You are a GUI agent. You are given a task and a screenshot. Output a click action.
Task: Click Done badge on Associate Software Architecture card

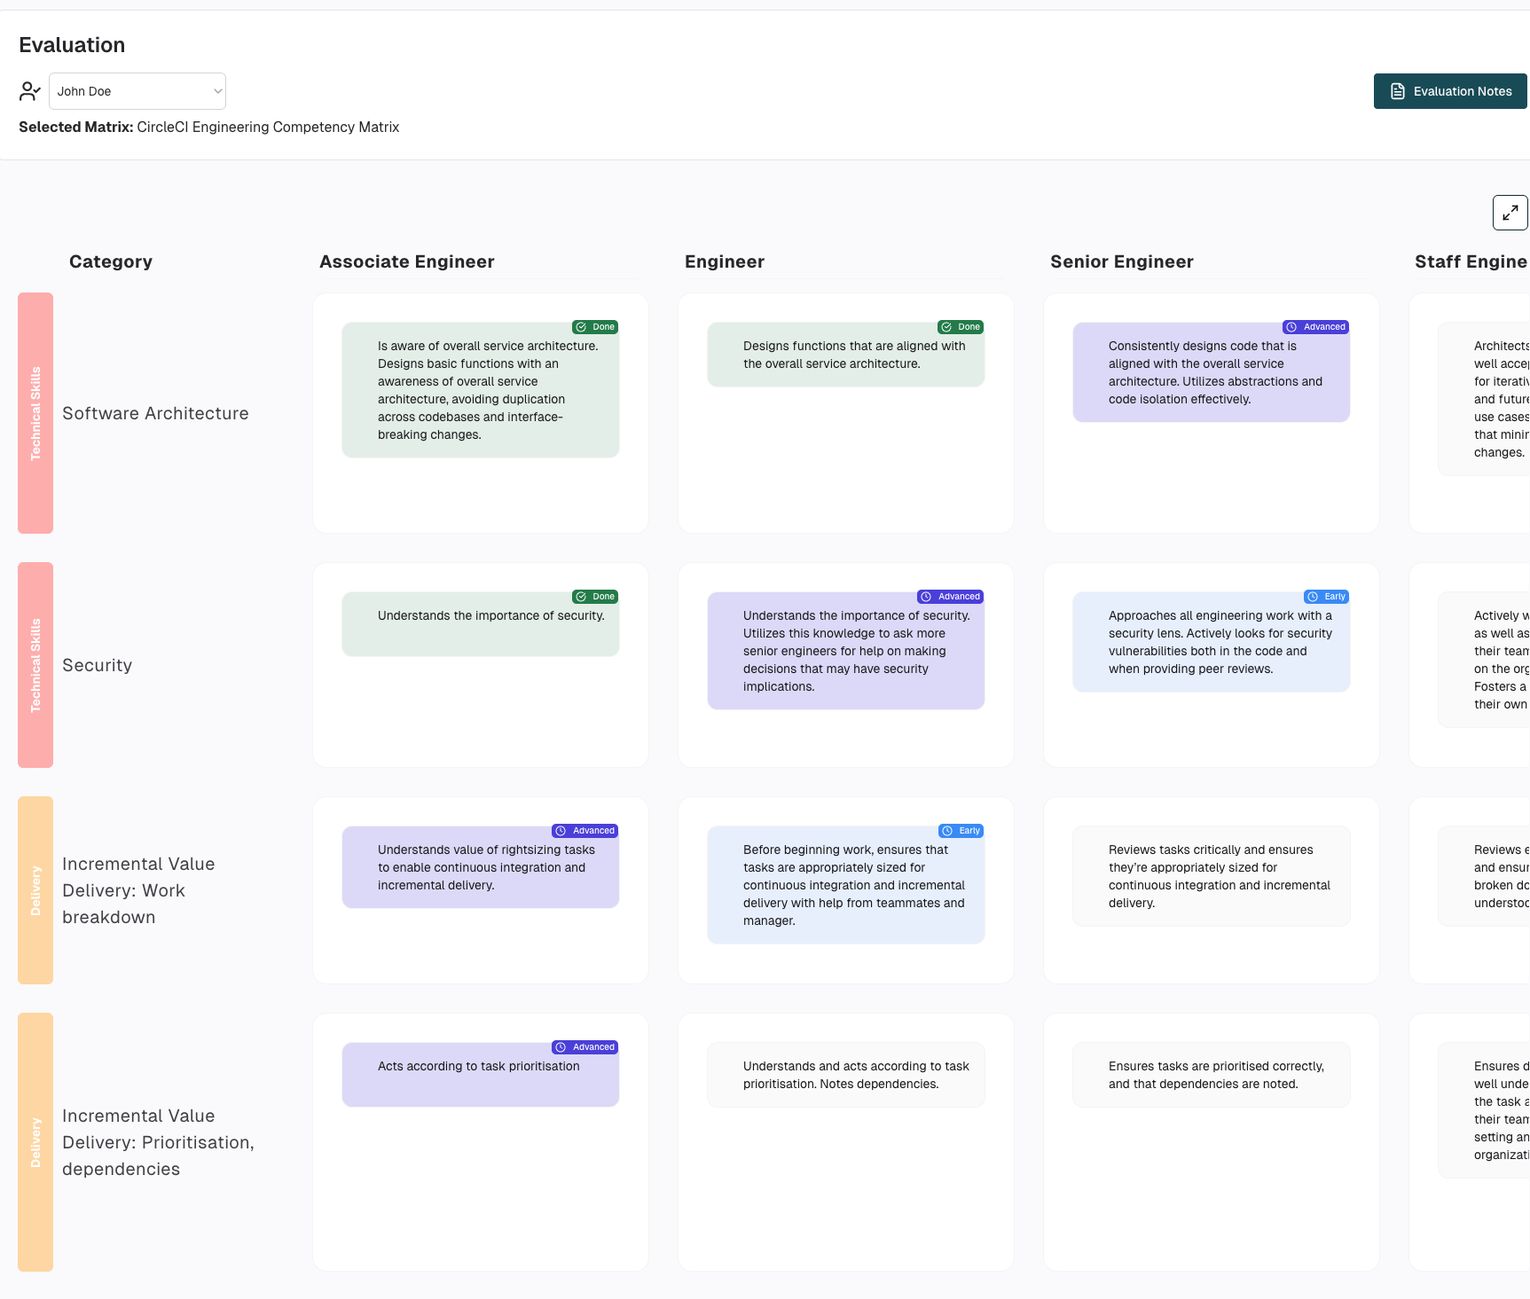pos(595,327)
